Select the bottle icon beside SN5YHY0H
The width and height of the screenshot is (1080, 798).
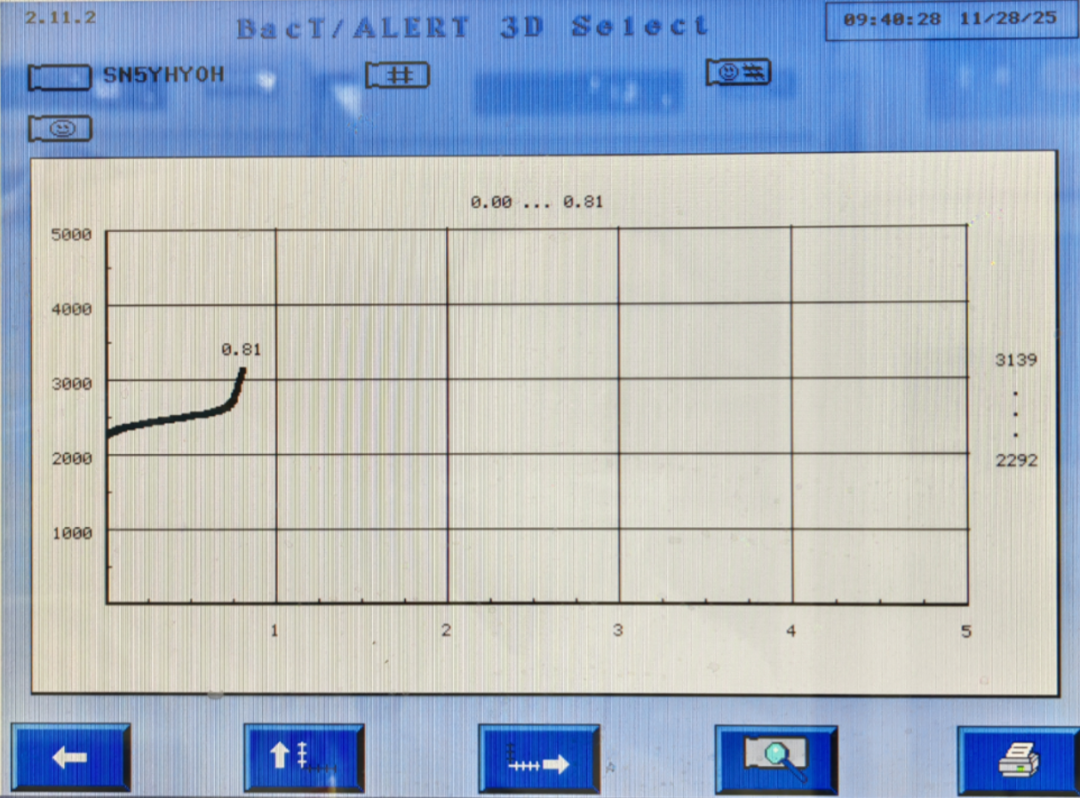point(59,77)
